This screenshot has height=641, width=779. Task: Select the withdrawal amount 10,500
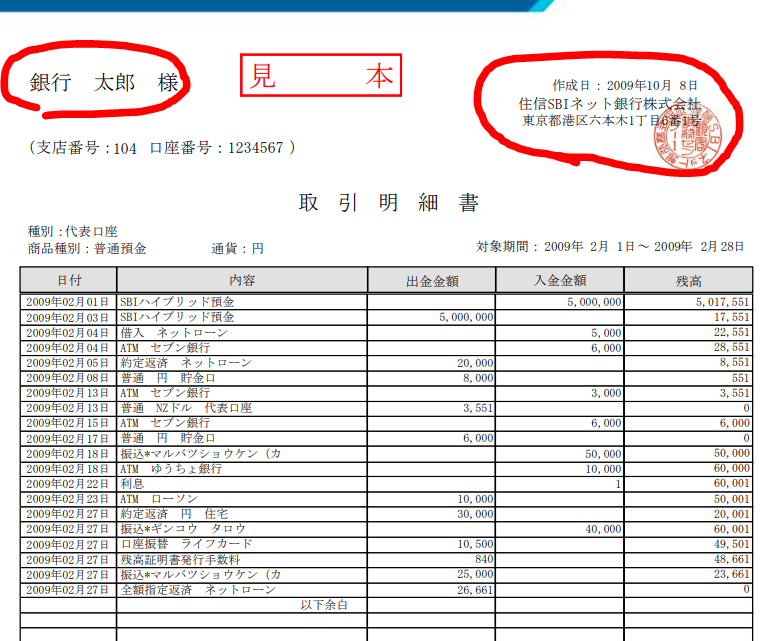[475, 544]
